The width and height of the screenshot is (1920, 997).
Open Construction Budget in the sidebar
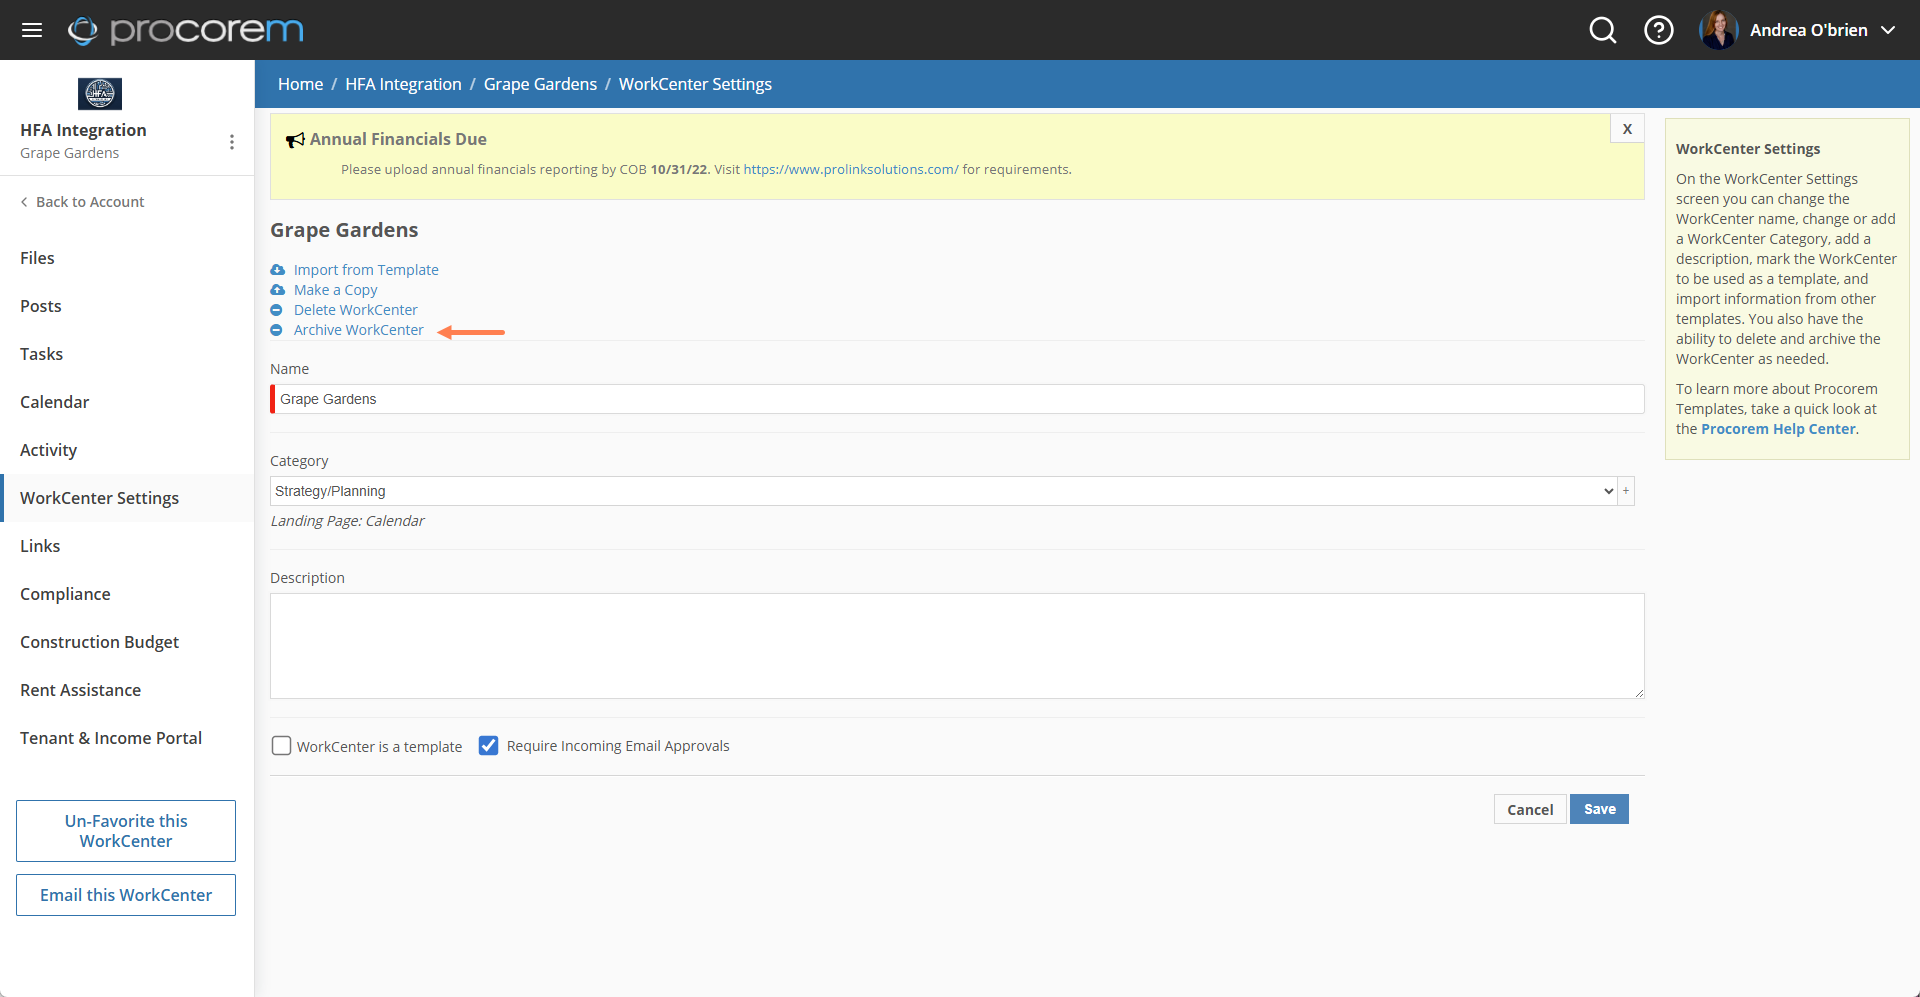[127, 642]
